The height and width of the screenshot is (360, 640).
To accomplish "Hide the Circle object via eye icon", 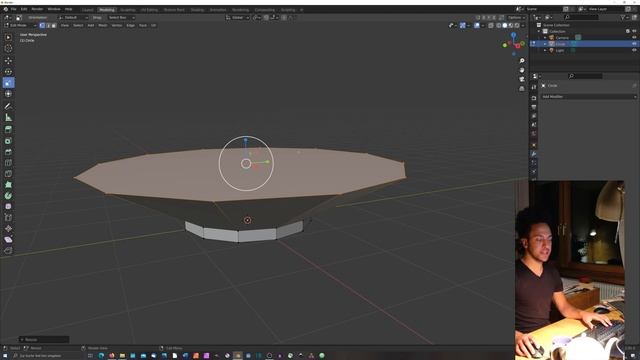I will pyautogui.click(x=634, y=44).
